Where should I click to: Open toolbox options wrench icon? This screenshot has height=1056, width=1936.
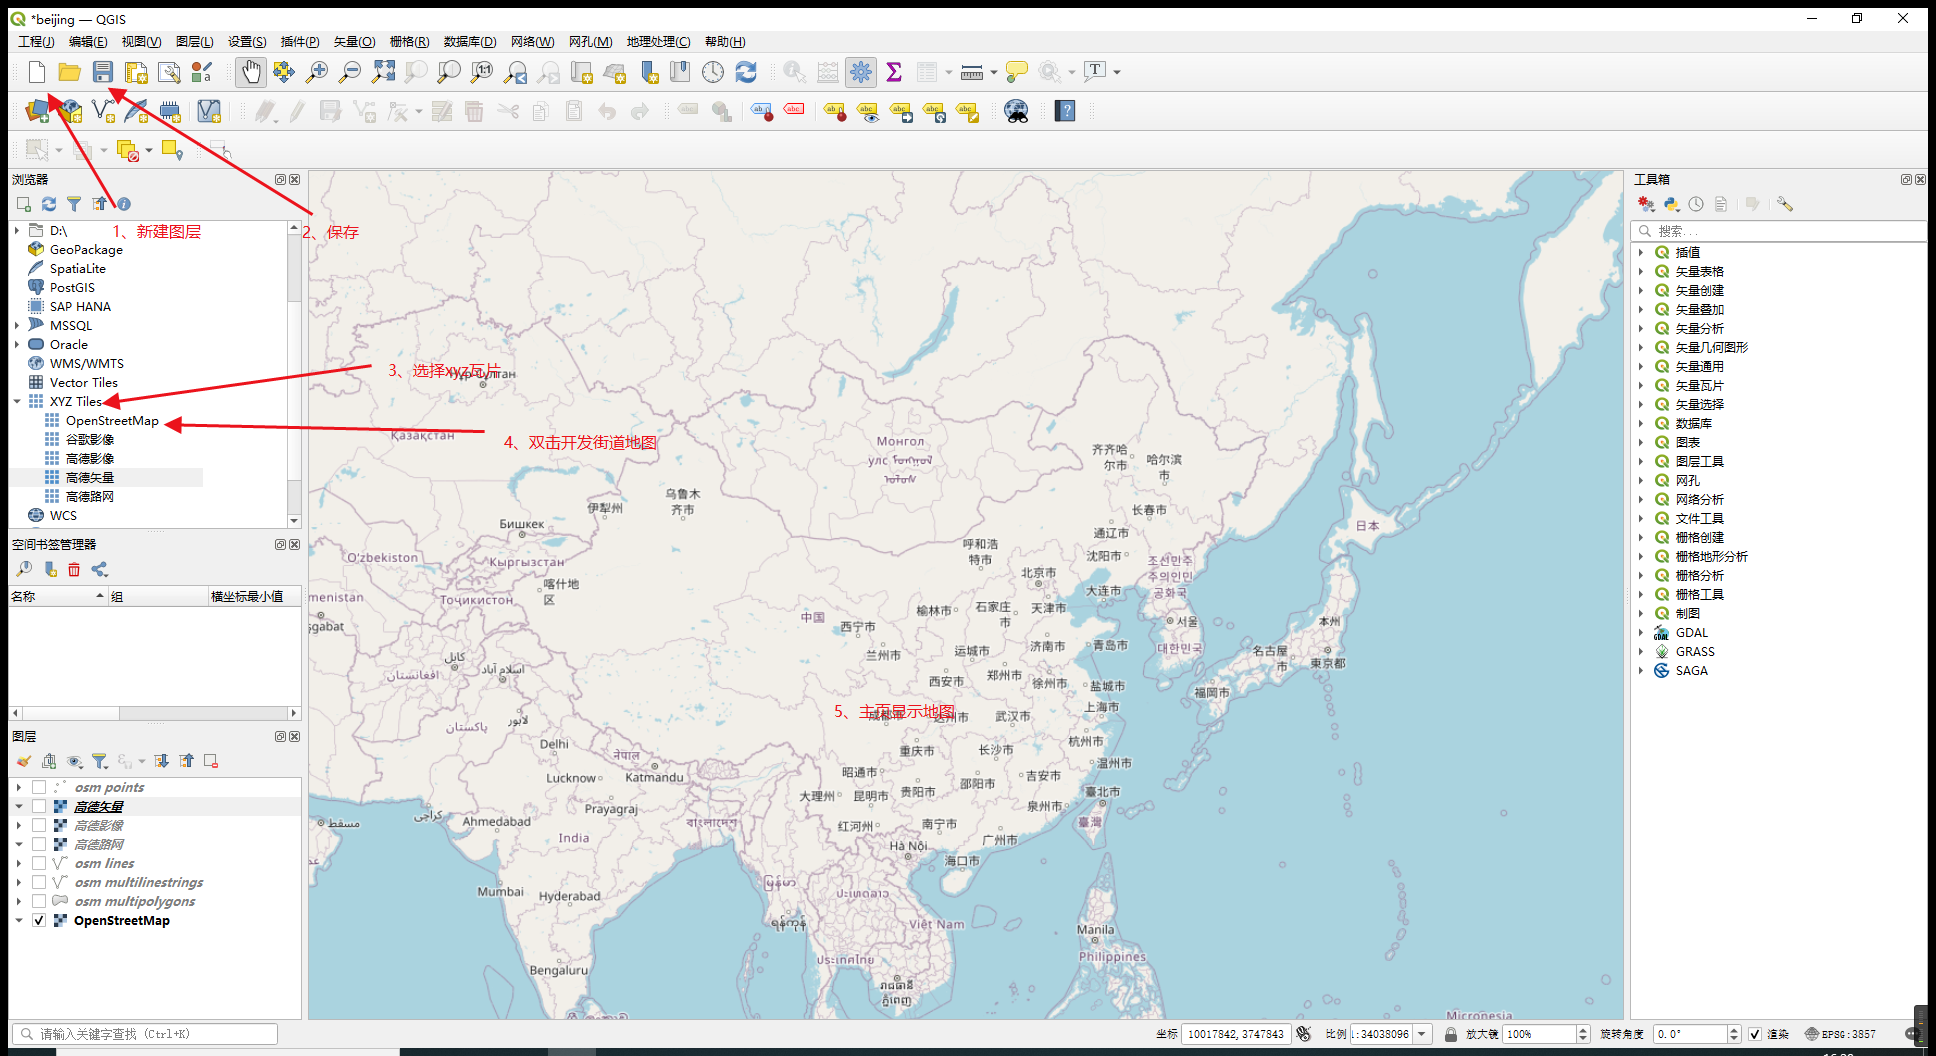(1785, 204)
